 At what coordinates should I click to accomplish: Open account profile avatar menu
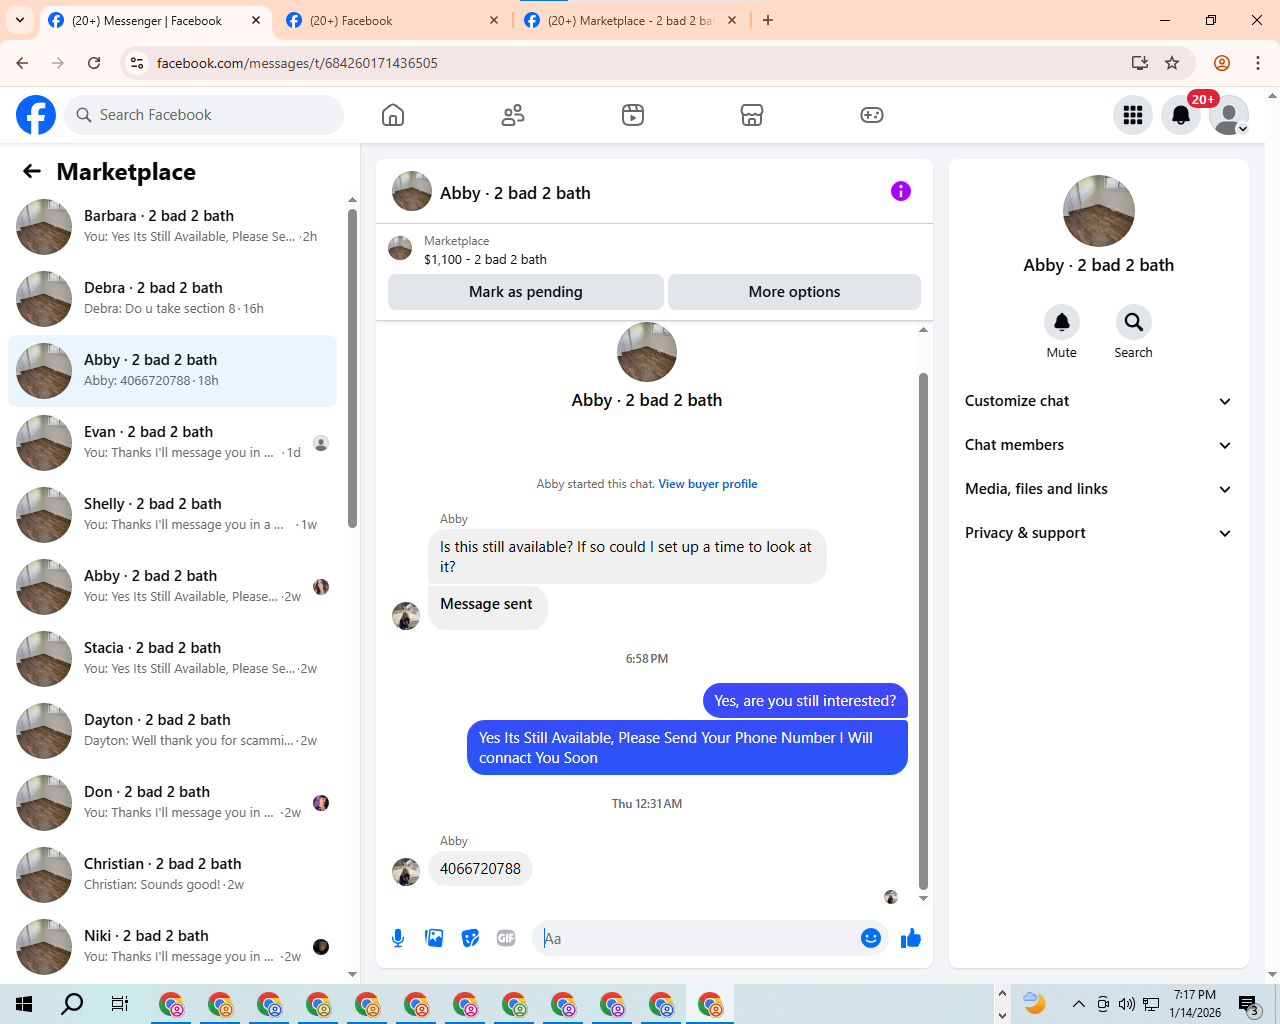click(x=1229, y=115)
